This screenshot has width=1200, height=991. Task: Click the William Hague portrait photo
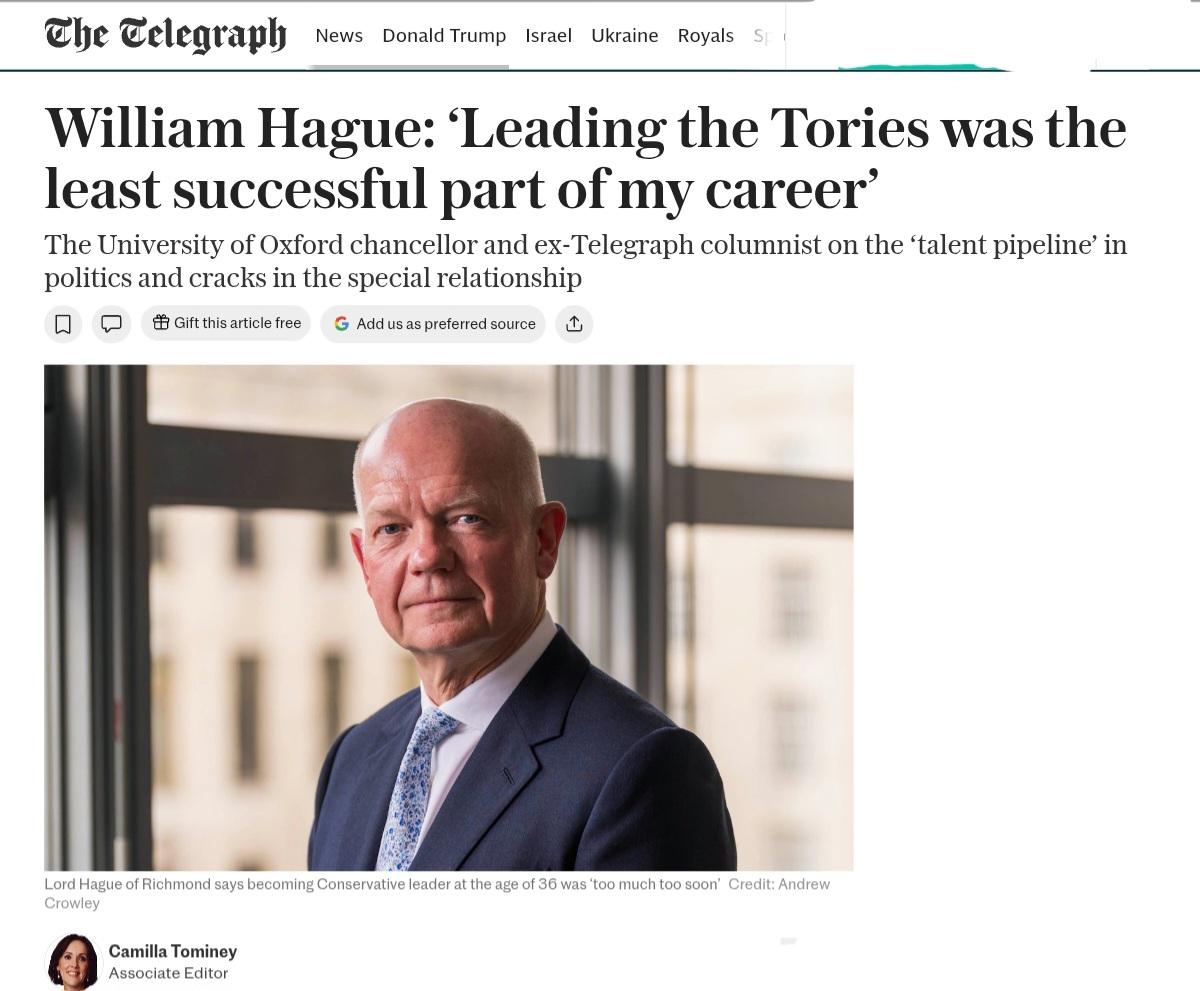[x=448, y=617]
